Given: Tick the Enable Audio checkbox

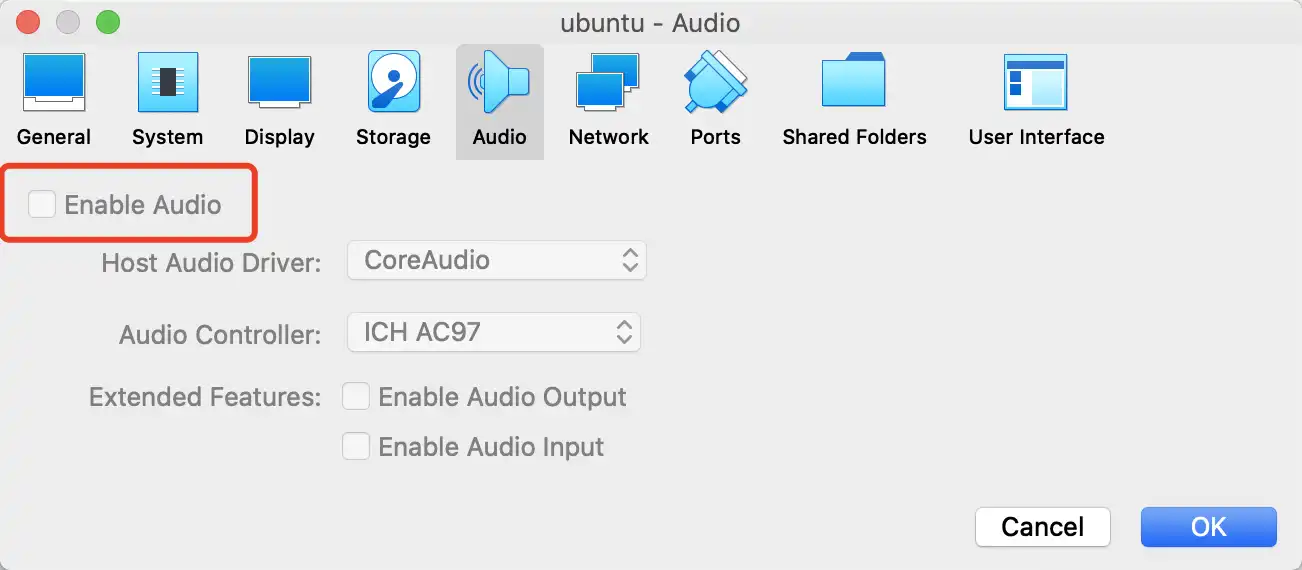Looking at the screenshot, I should 42,205.
